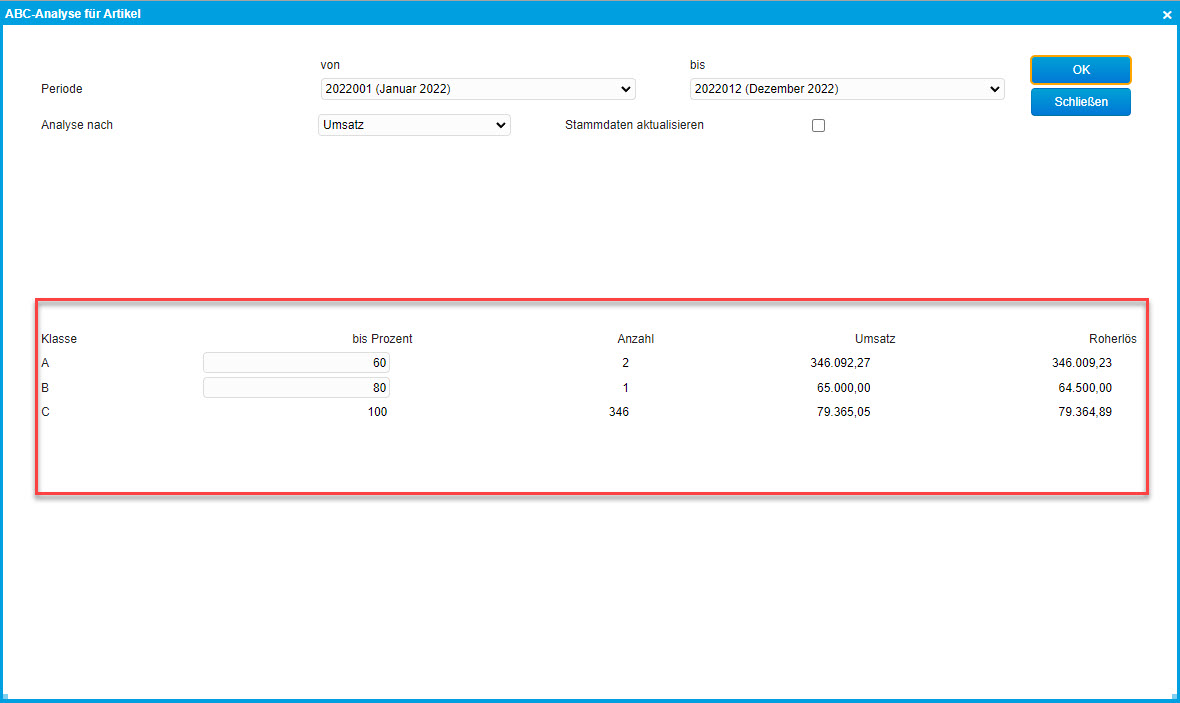Select the Roherlös column header
Image resolution: width=1180 pixels, height=703 pixels.
coord(1112,339)
